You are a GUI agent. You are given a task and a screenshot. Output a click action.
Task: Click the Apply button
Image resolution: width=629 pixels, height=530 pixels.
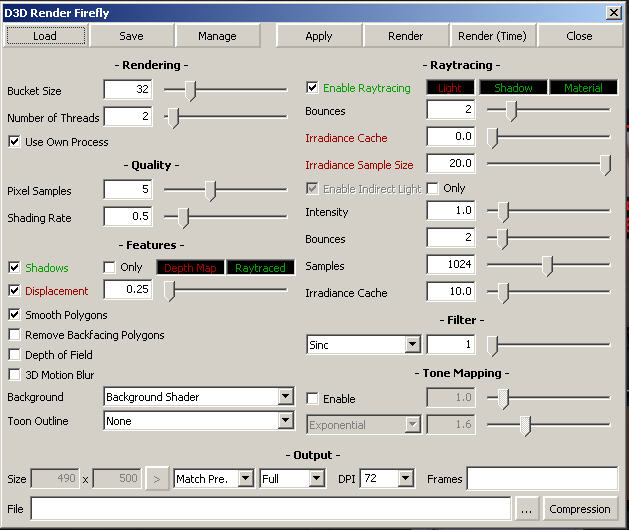point(319,36)
